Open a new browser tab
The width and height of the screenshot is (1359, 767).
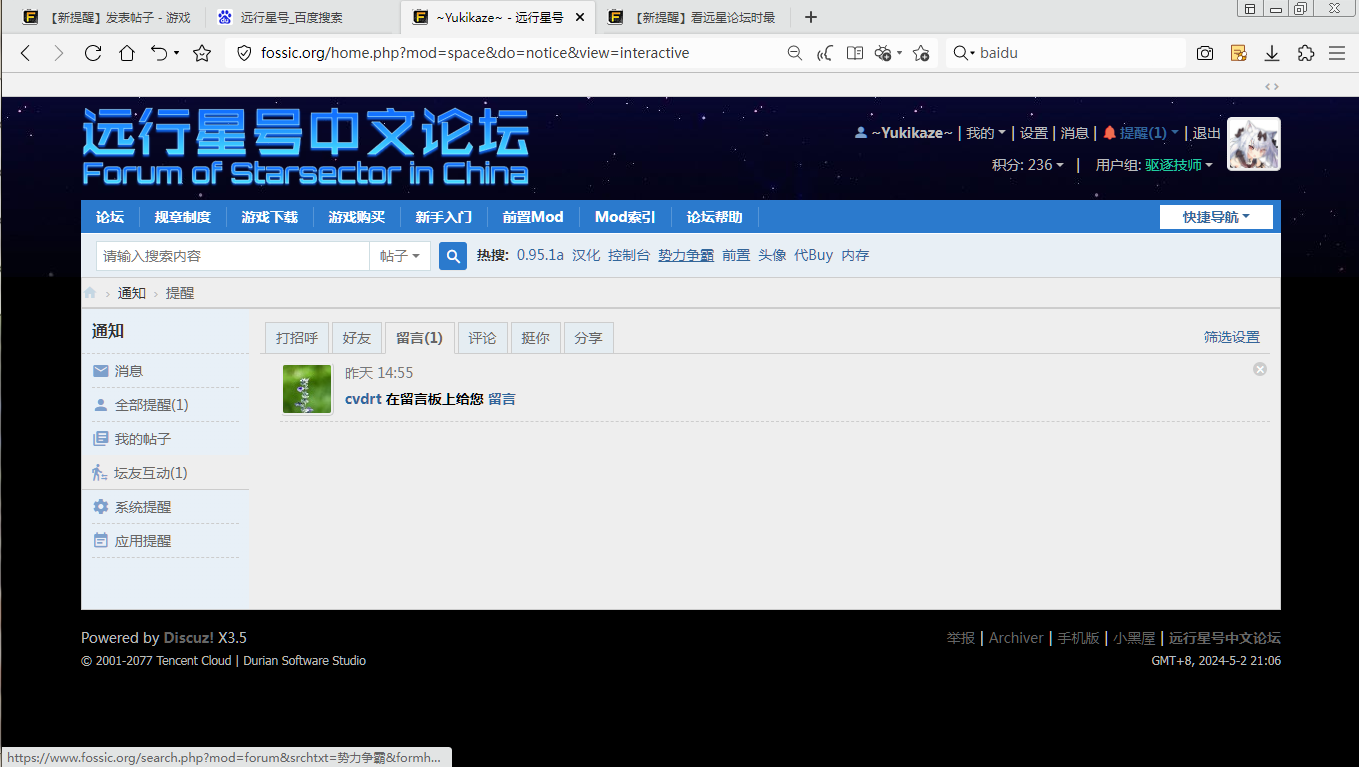coord(811,17)
